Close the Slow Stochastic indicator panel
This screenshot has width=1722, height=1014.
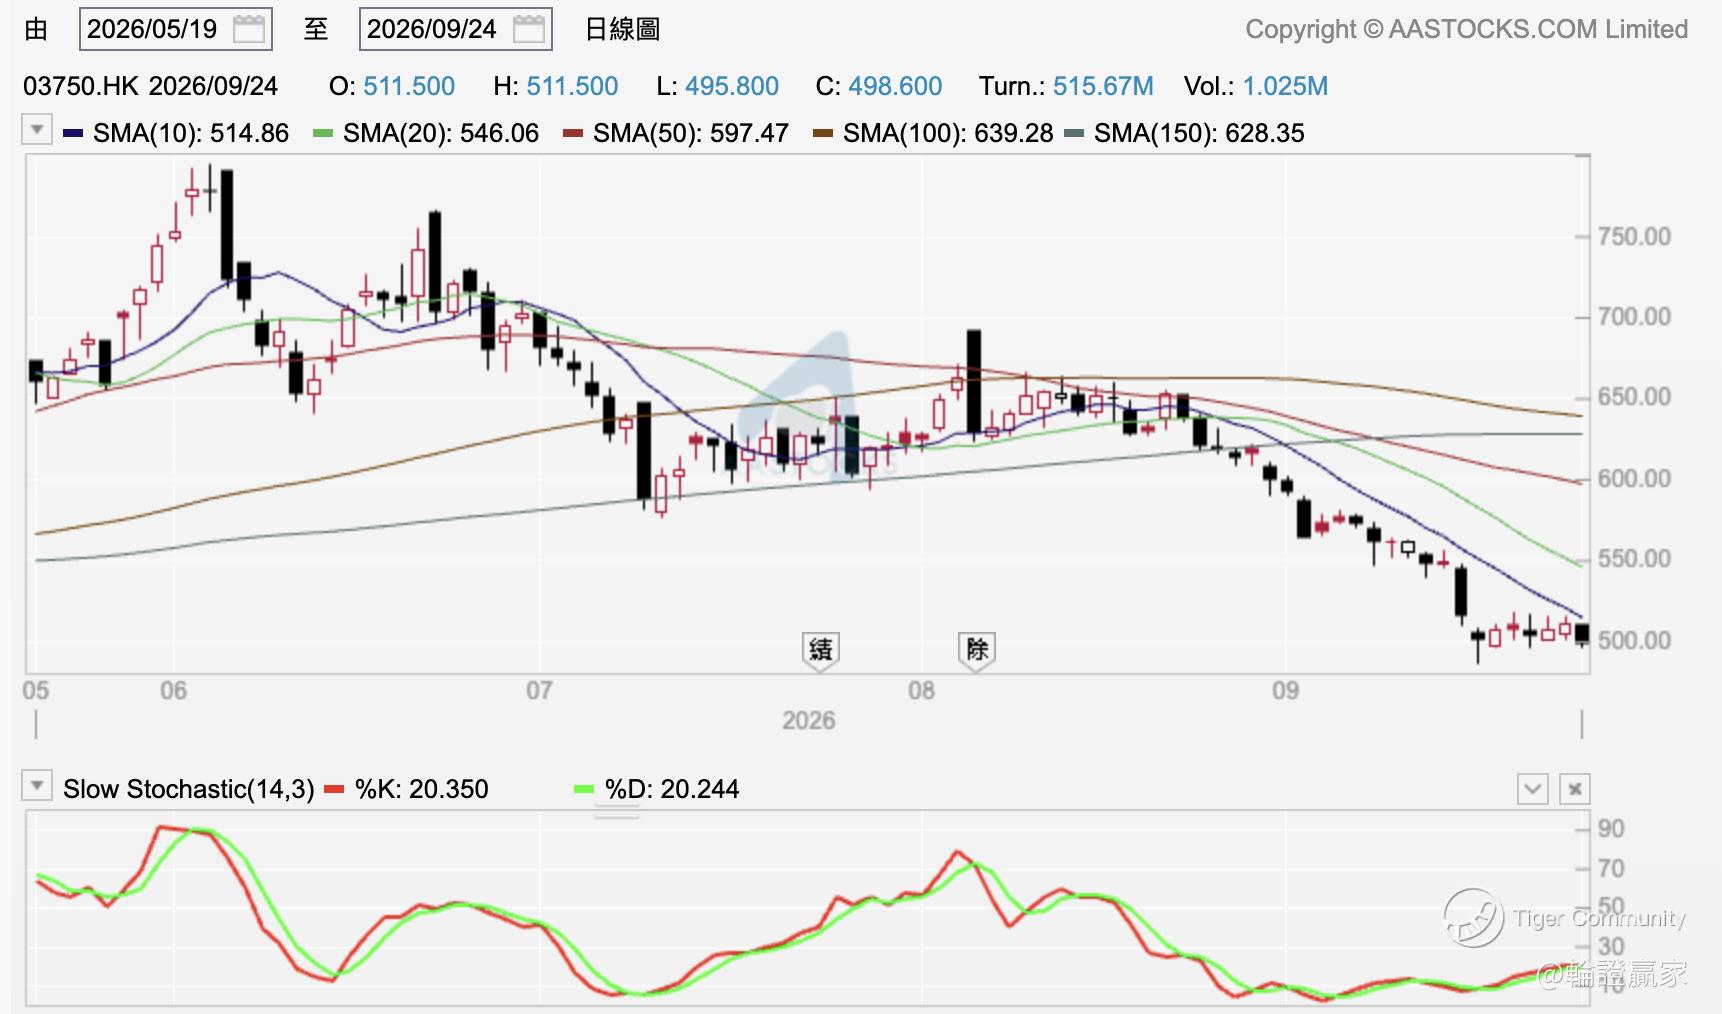coord(1575,789)
